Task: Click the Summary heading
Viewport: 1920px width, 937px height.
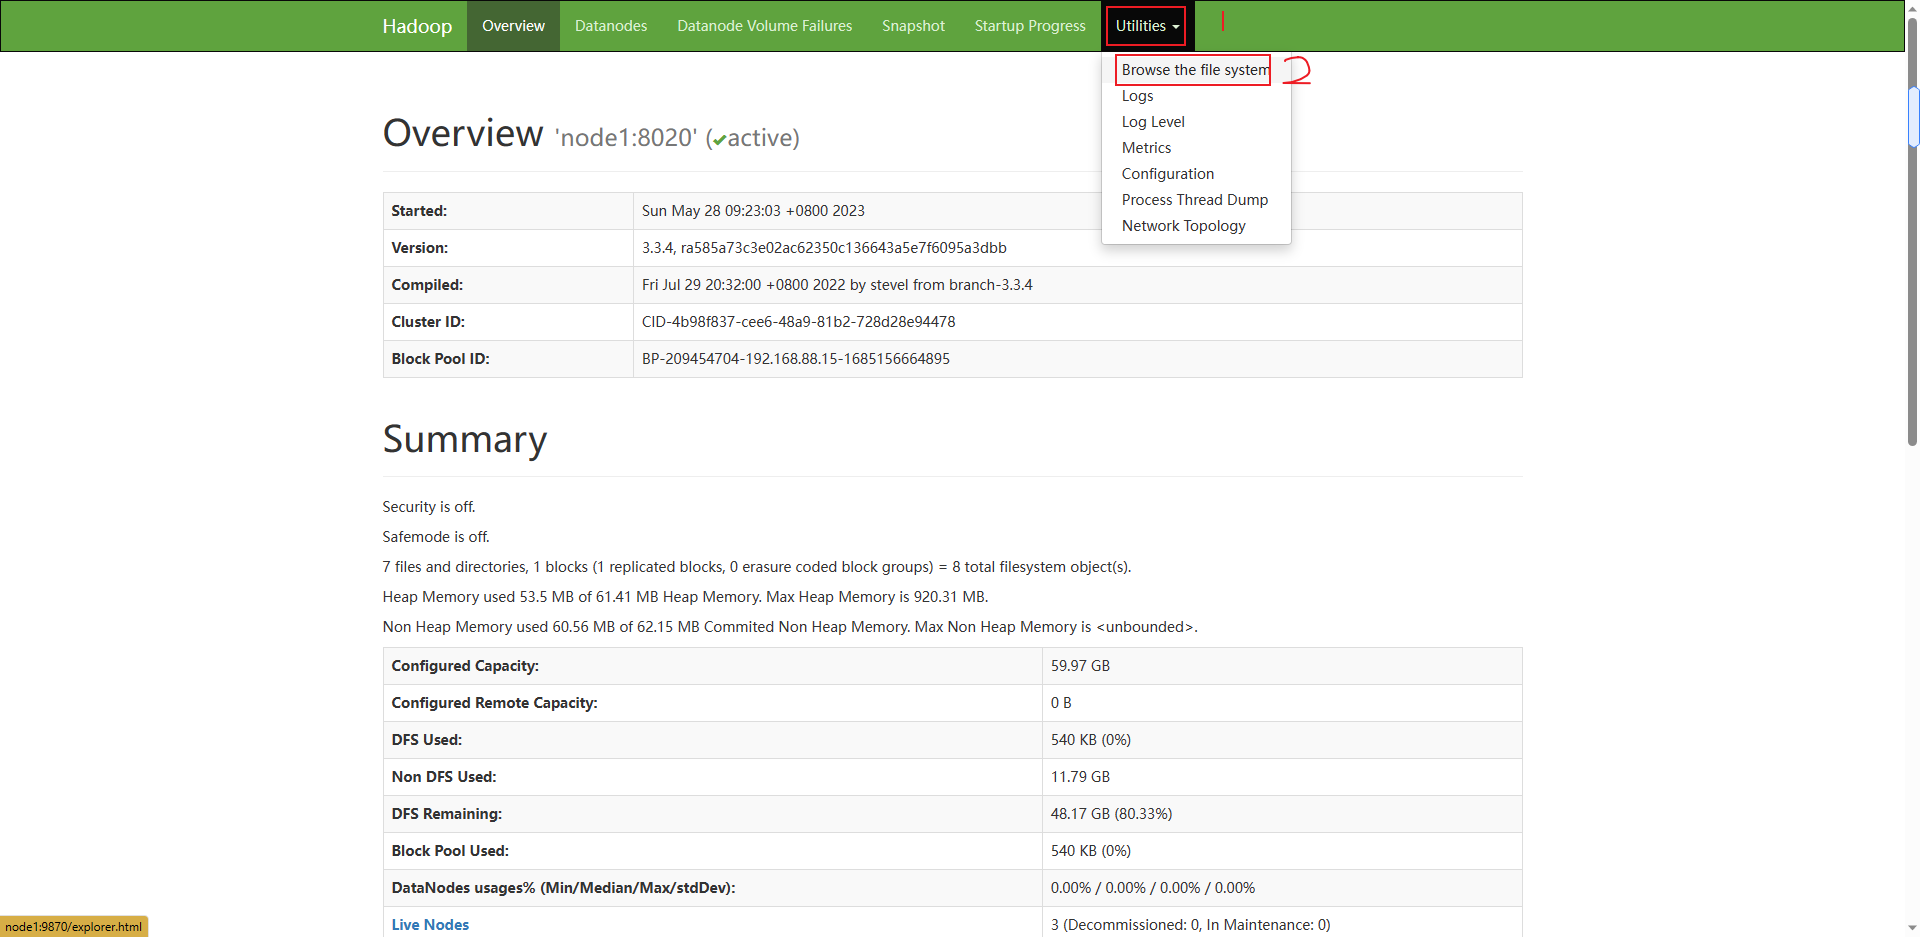Action: (x=465, y=439)
